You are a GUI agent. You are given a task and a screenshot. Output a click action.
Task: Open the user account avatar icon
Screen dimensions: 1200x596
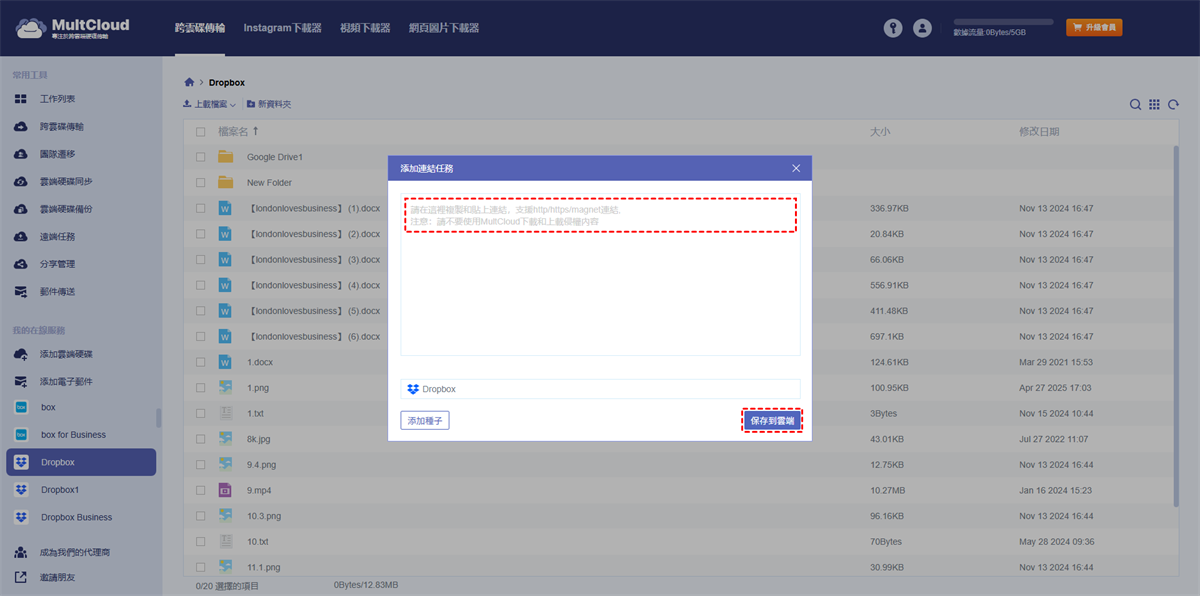click(922, 28)
